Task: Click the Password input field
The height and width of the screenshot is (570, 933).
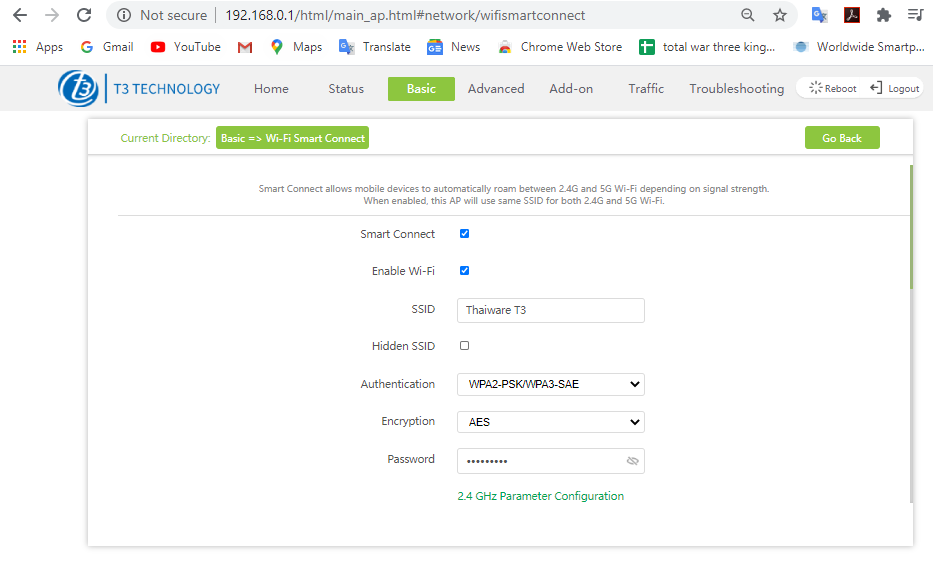Action: 550,461
